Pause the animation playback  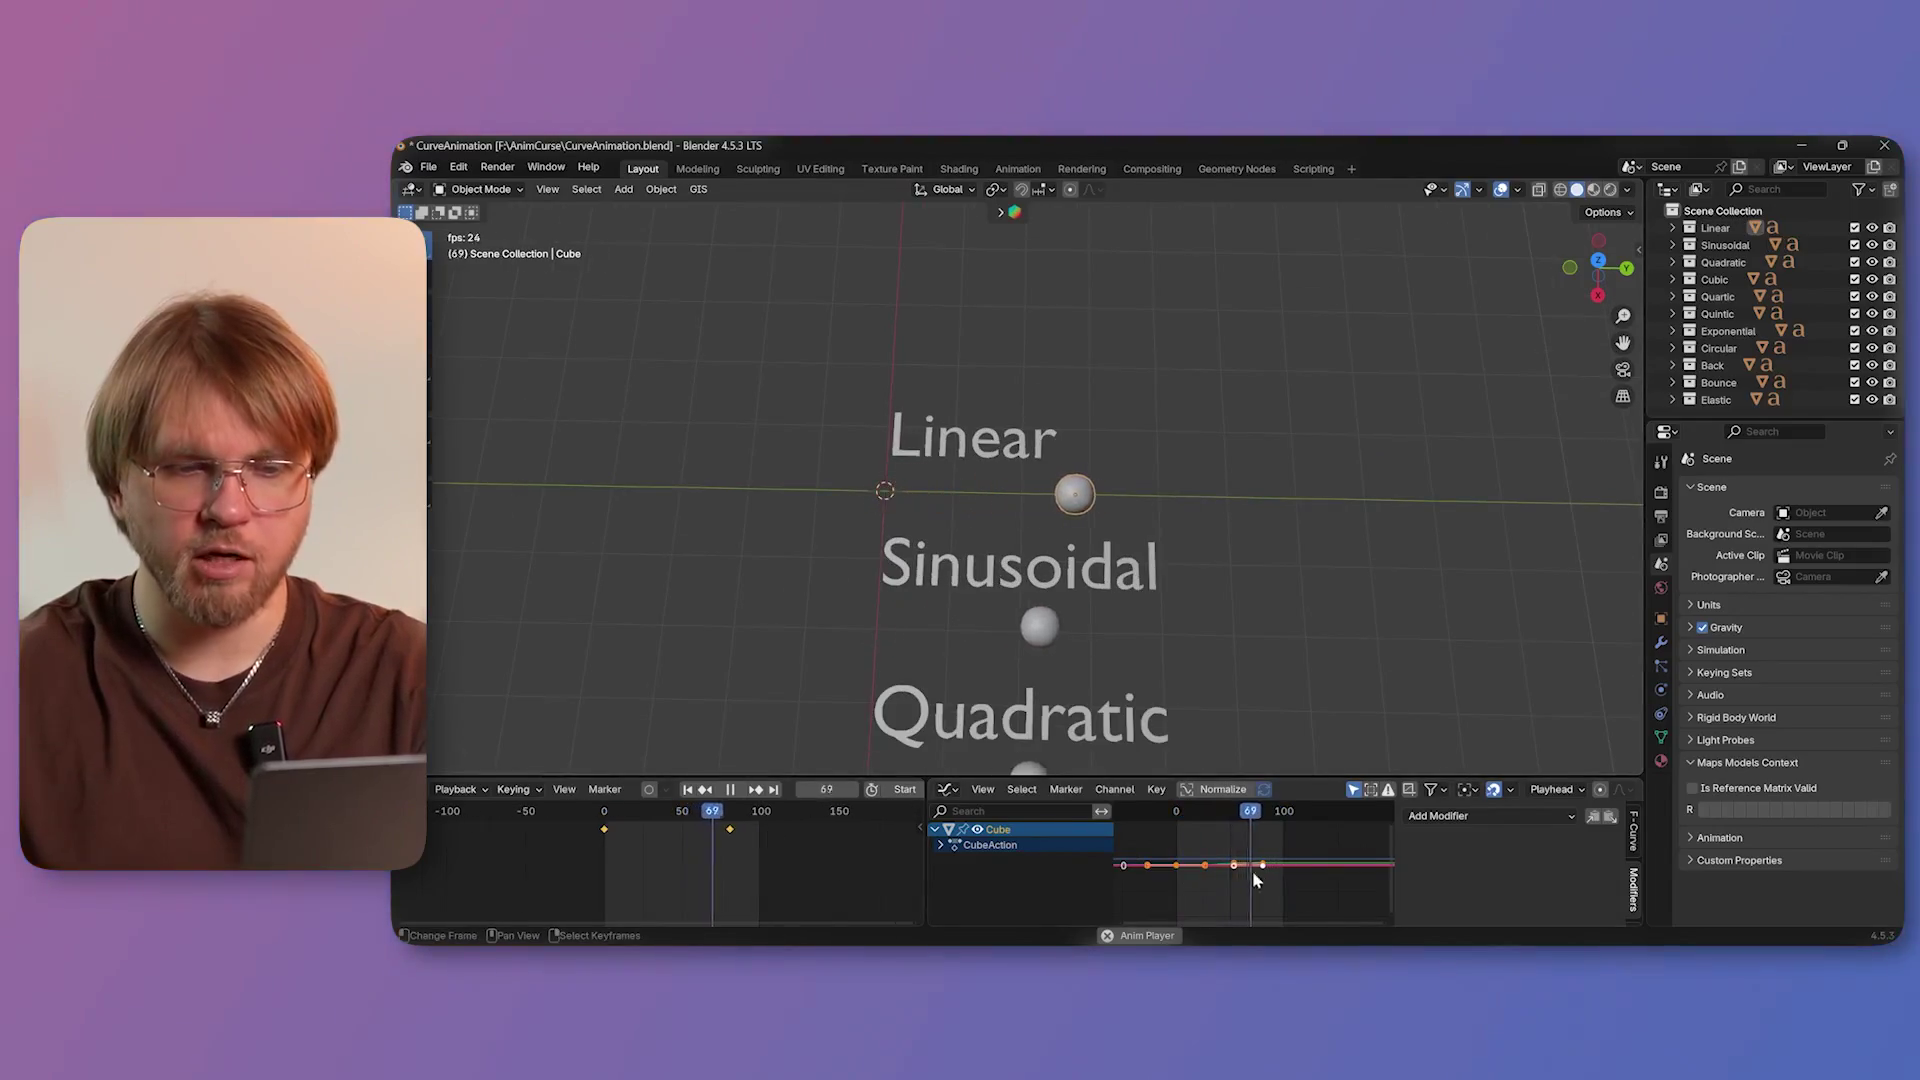(730, 790)
